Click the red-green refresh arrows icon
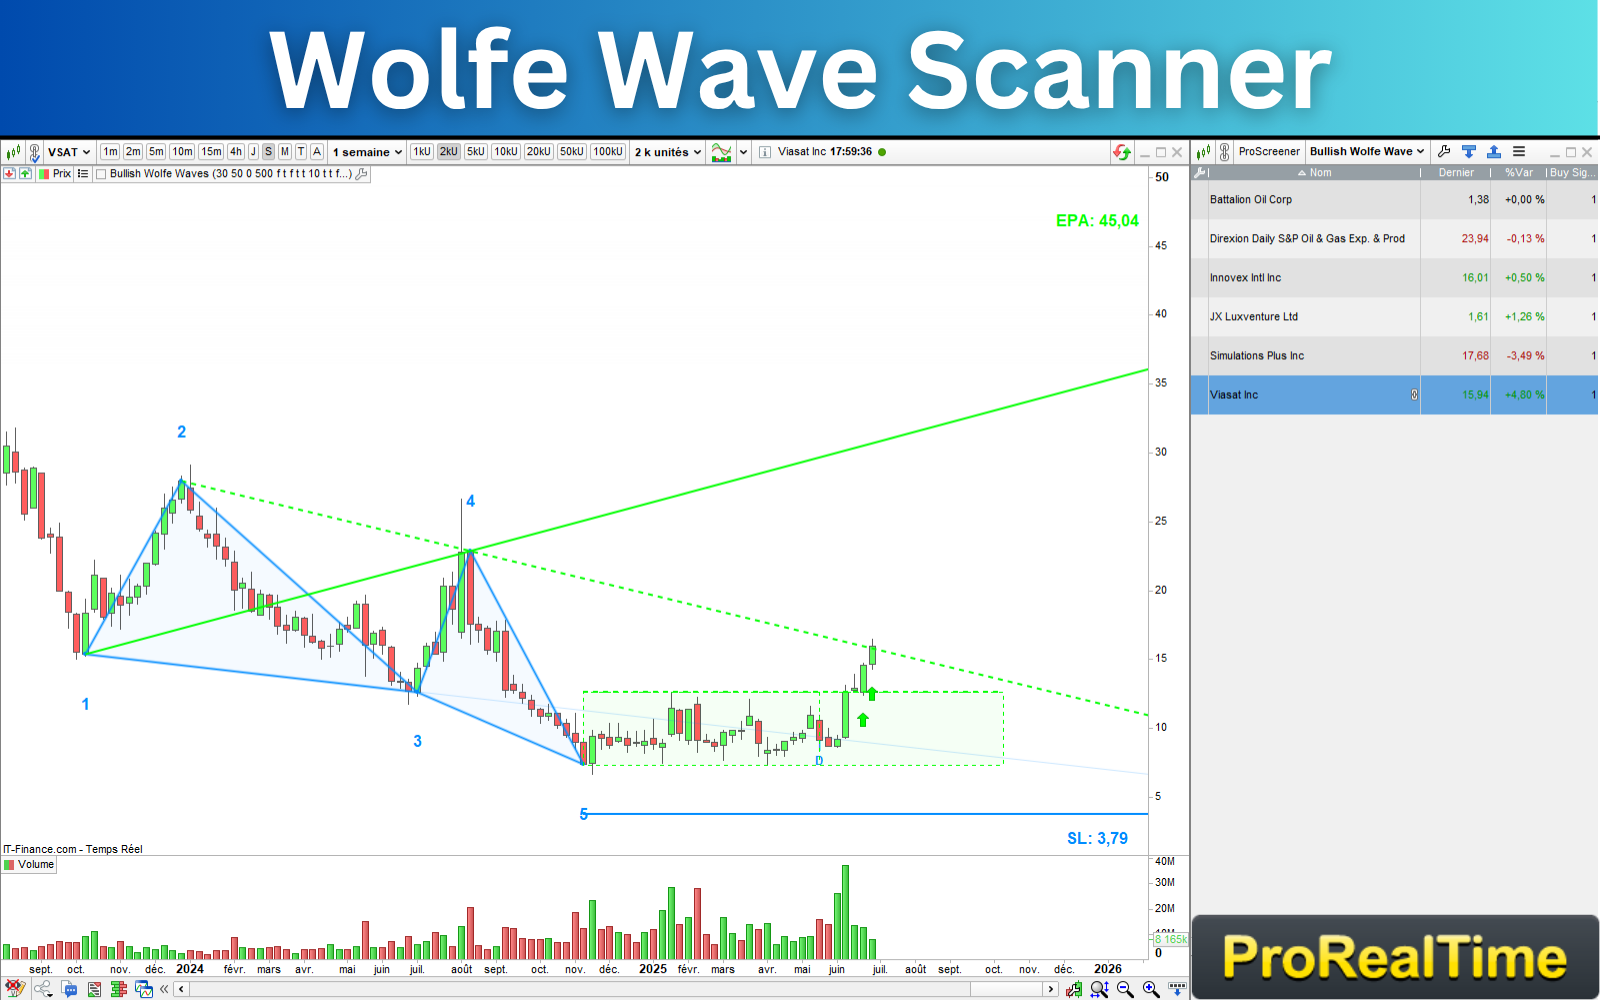1600x1000 pixels. click(x=1122, y=152)
